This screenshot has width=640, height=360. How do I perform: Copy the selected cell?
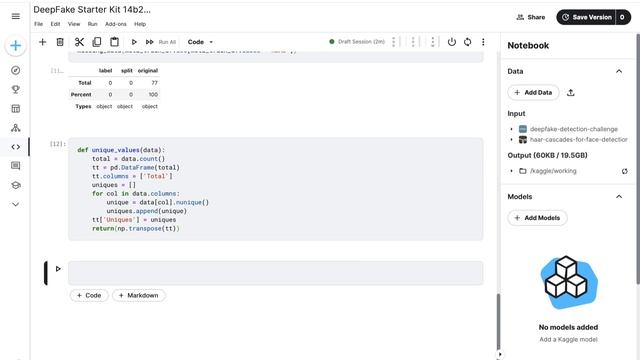pyautogui.click(x=97, y=42)
